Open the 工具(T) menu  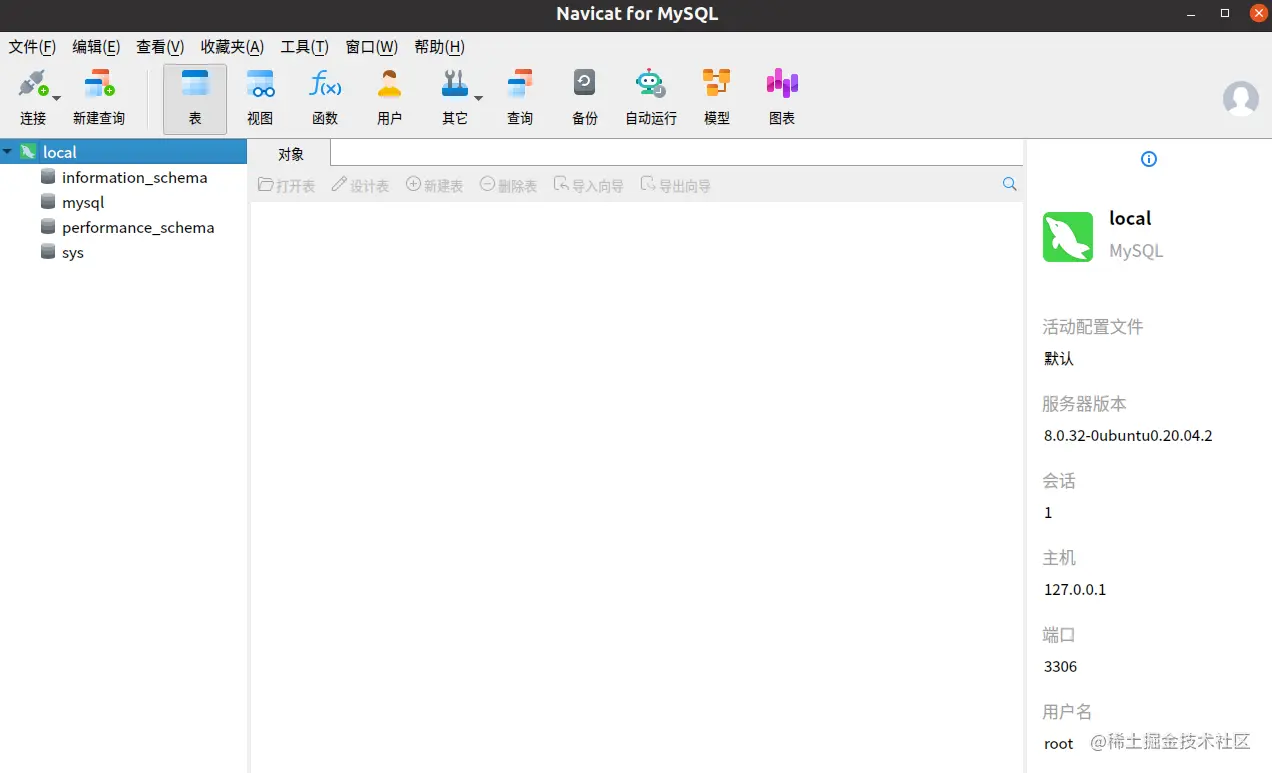(304, 47)
